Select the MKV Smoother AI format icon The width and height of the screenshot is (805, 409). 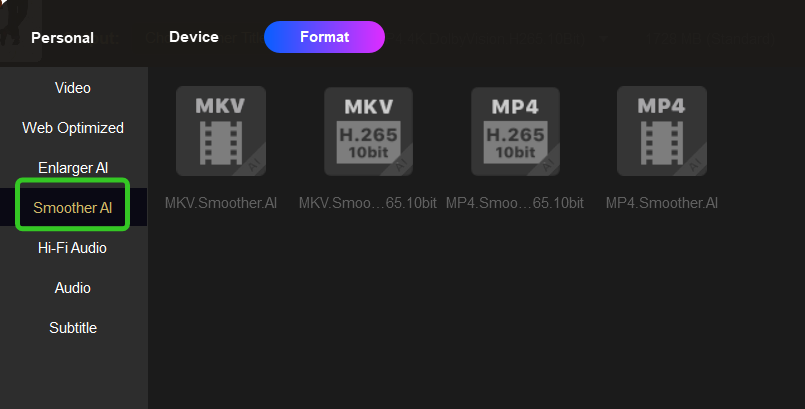point(220,131)
